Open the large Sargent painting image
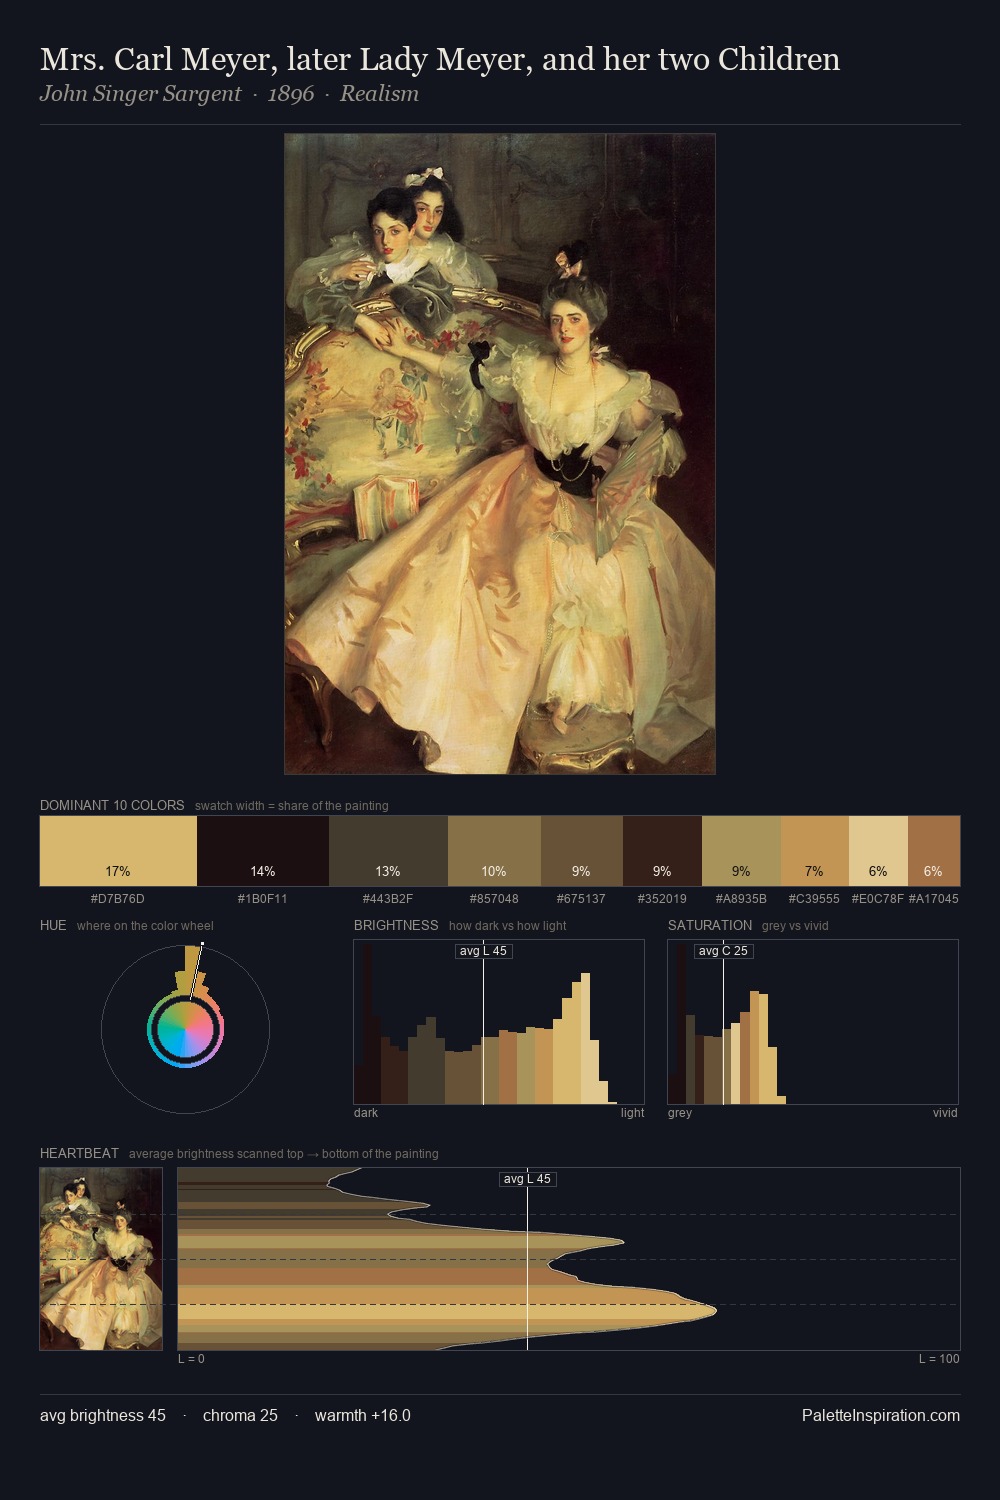Viewport: 1000px width, 1500px height. tap(500, 454)
